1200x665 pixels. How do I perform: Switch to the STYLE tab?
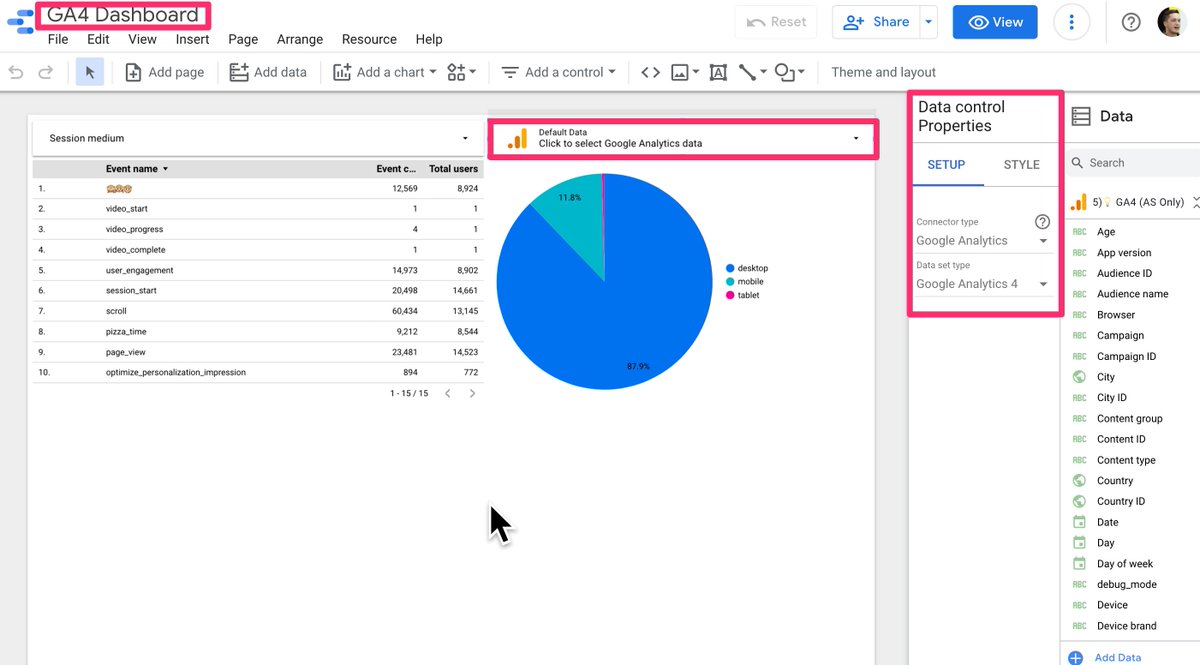pos(1021,164)
